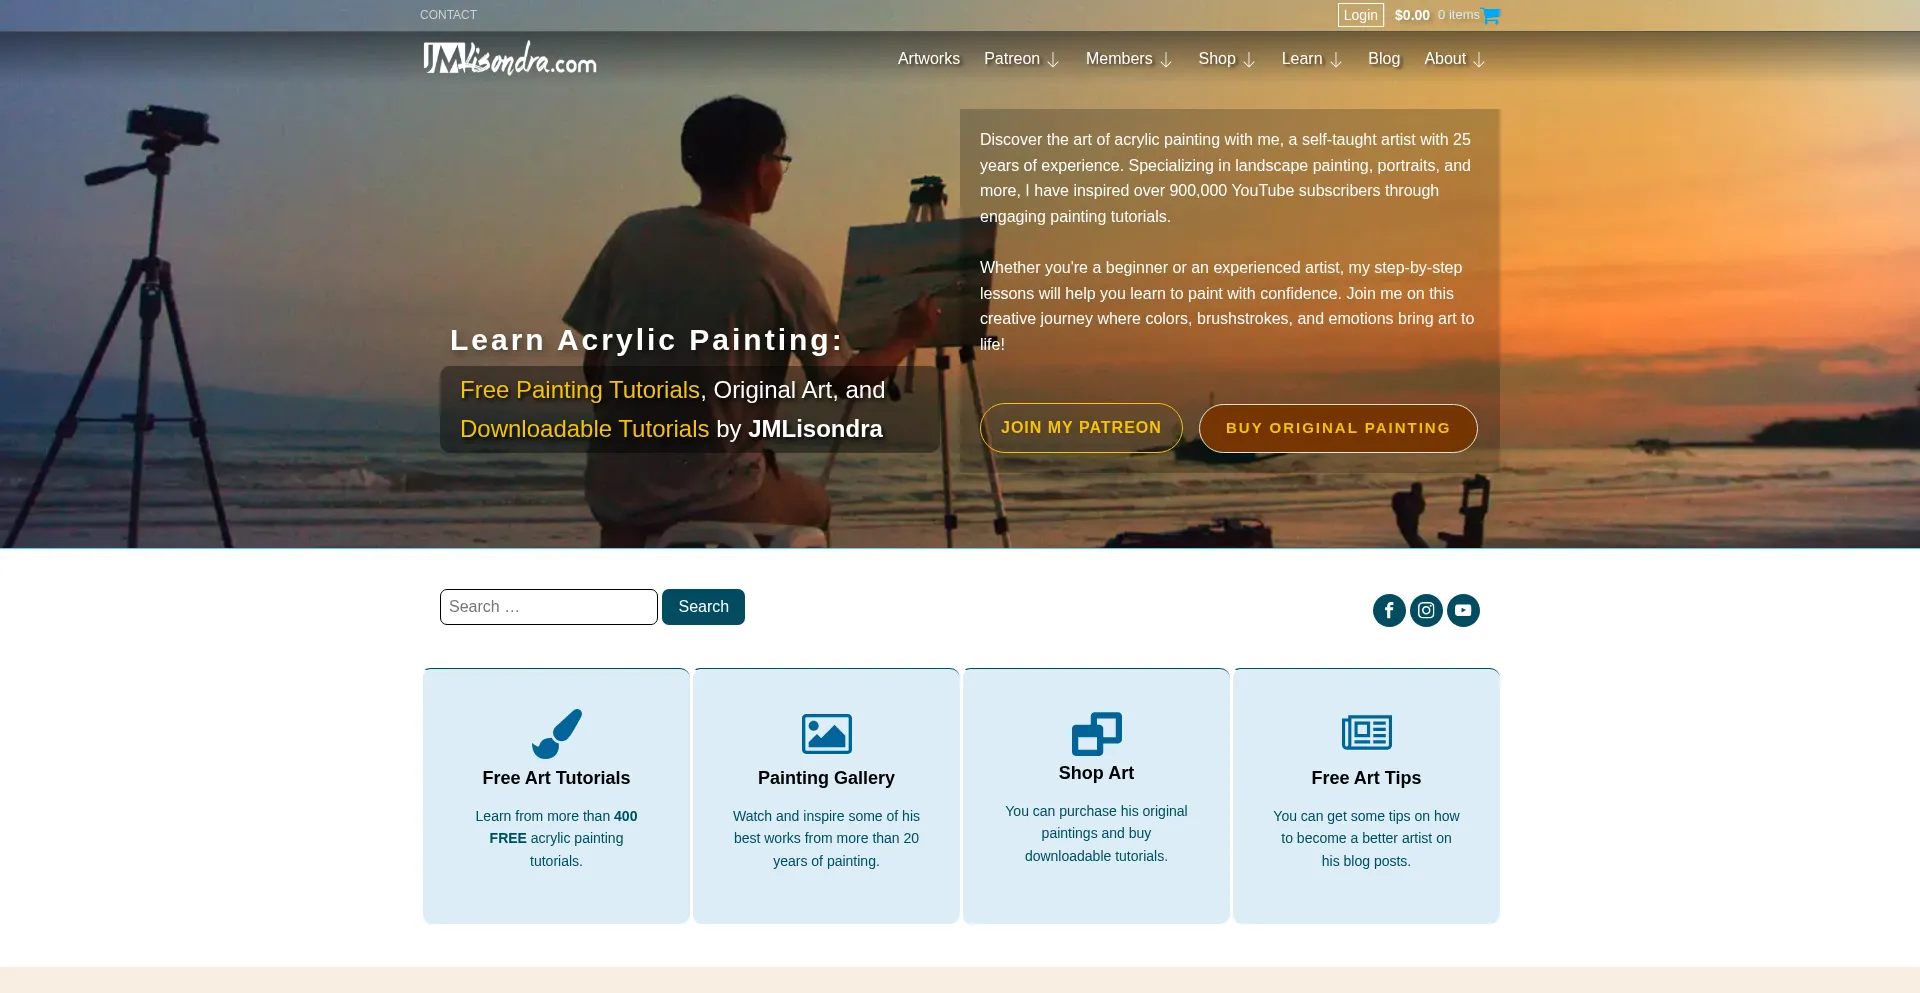Viewport: 1920px width, 993px height.
Task: Open the YouTube social icon
Action: pos(1463,610)
